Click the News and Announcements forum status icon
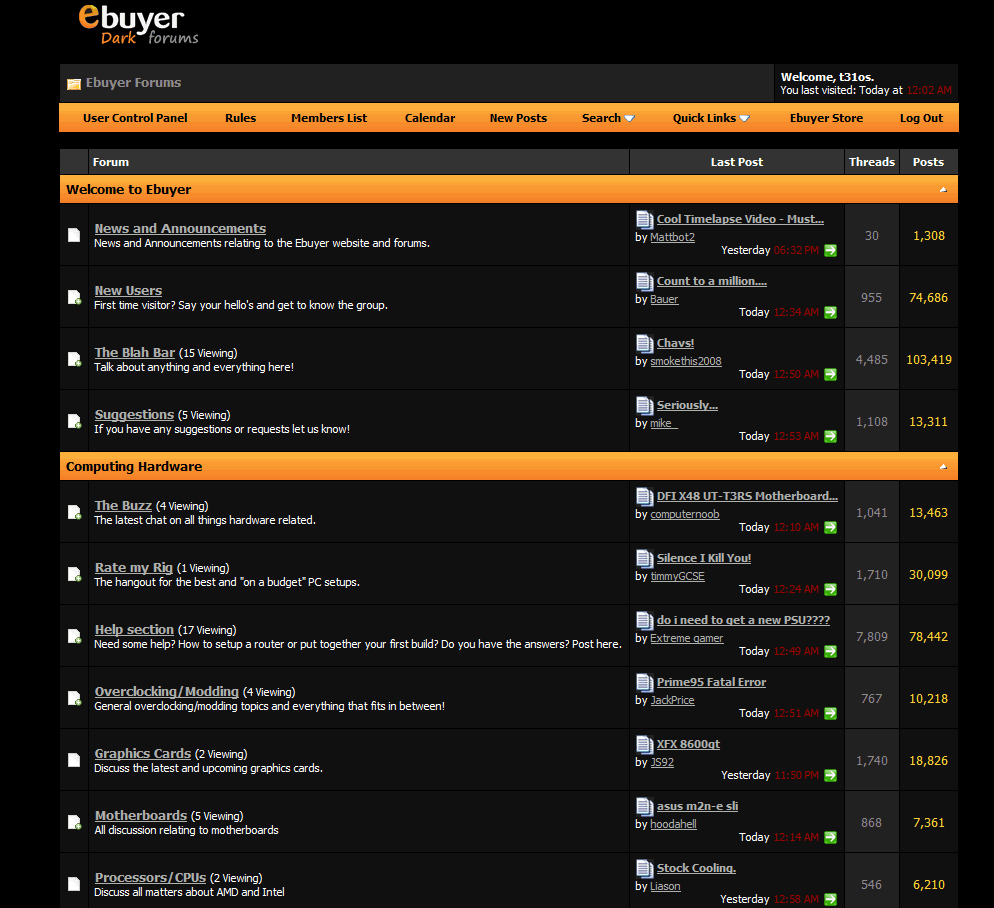The width and height of the screenshot is (994, 908). (x=74, y=235)
